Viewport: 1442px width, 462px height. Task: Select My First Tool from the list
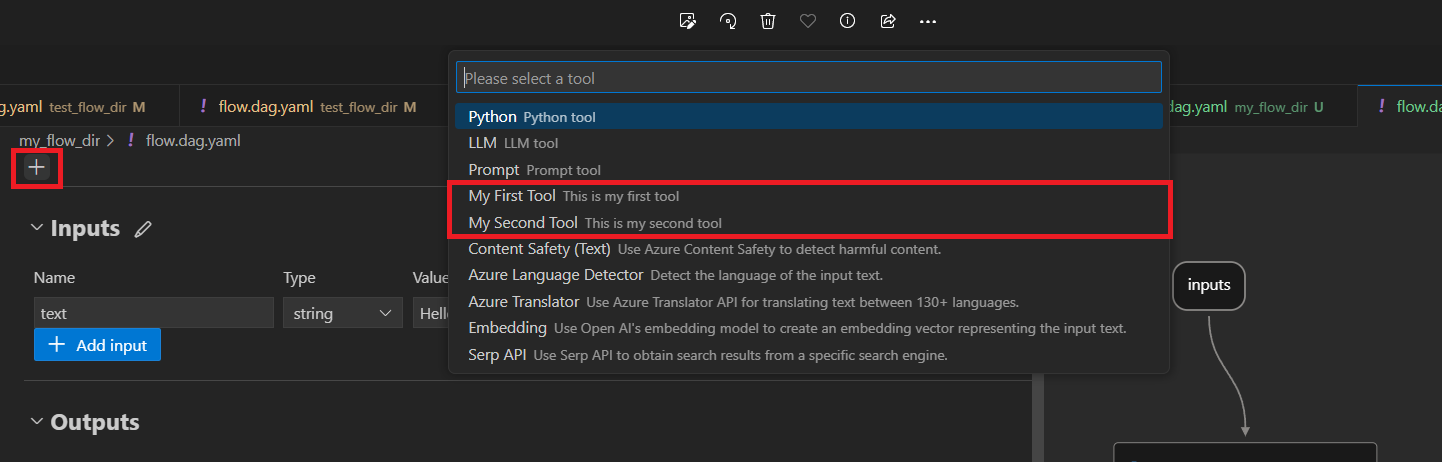(512, 196)
